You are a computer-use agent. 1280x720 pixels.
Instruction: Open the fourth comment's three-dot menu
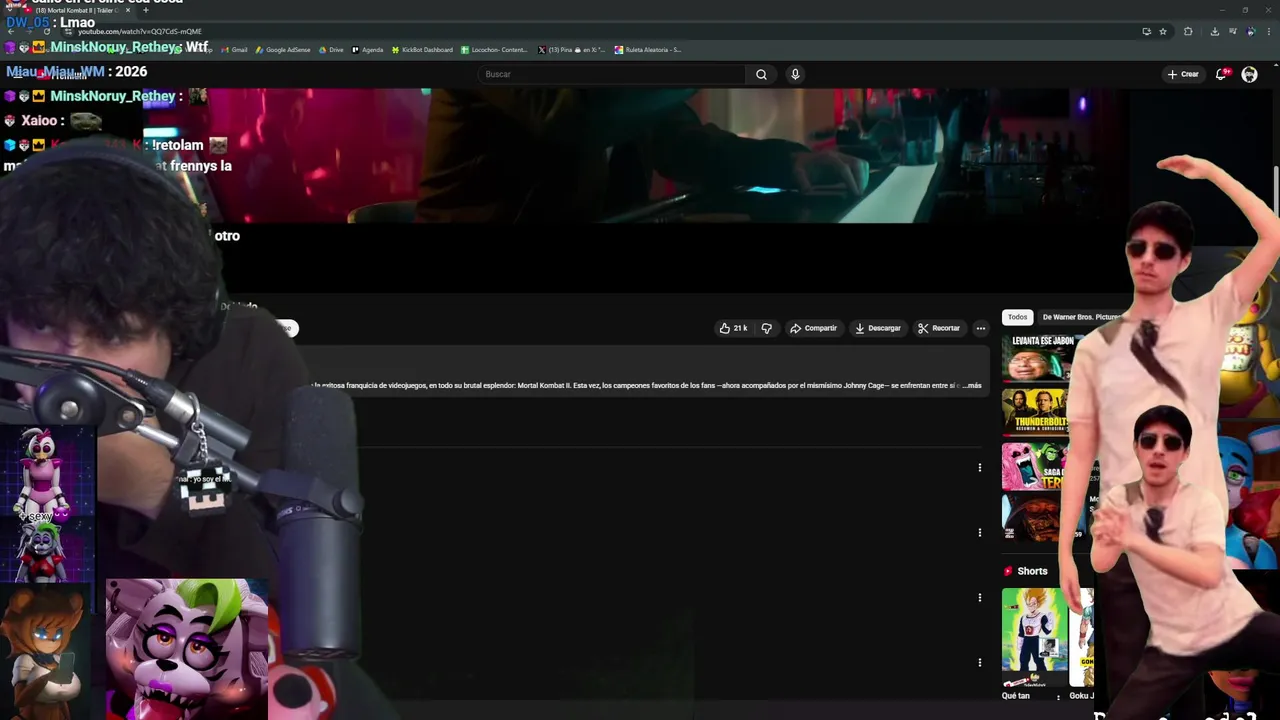[x=979, y=662]
